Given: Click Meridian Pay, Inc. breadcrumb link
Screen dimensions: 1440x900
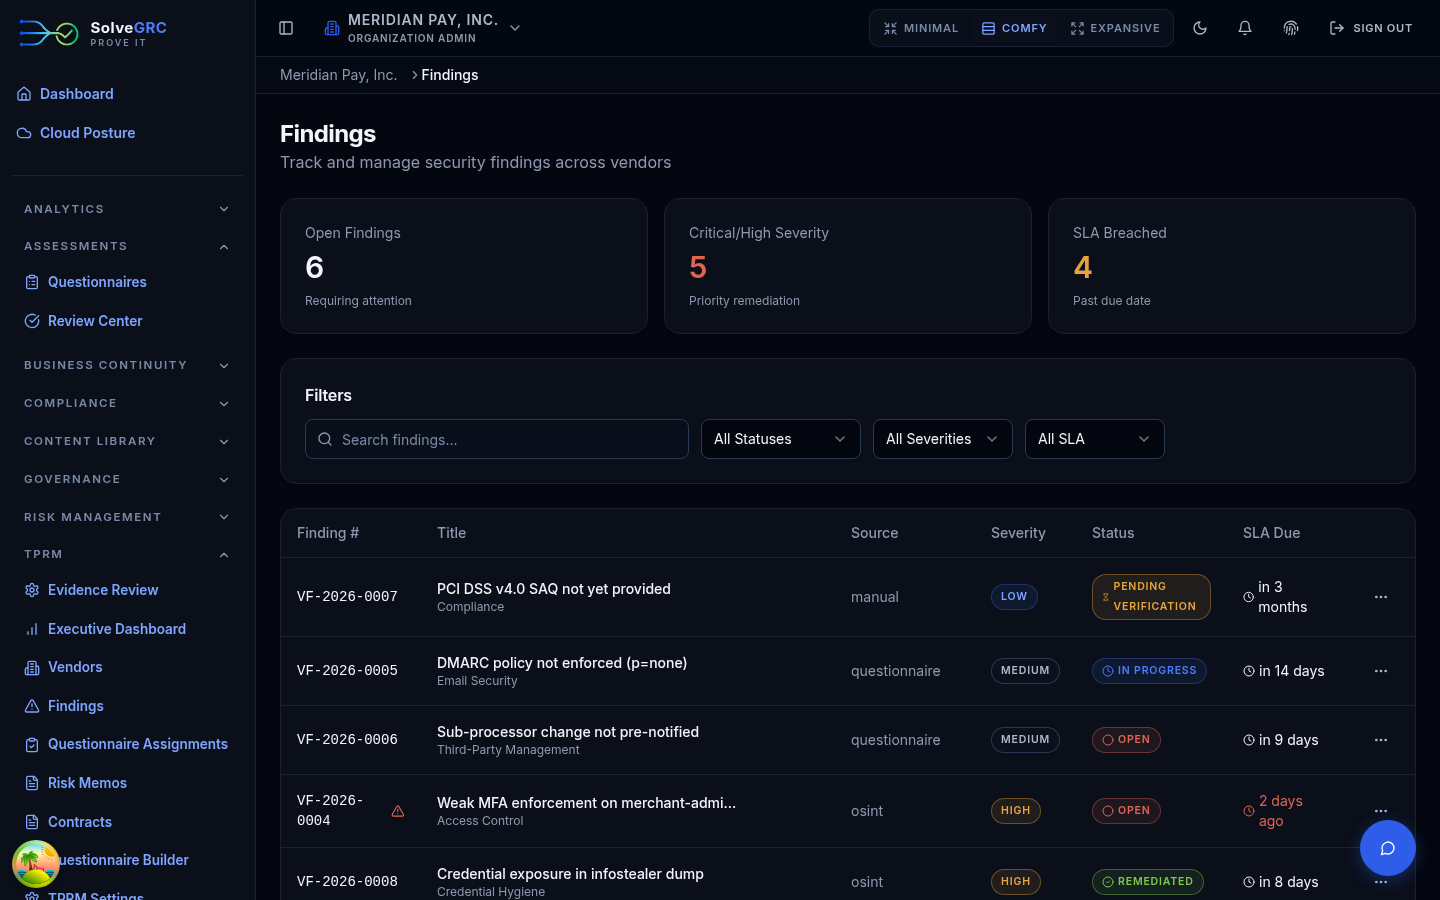Looking at the screenshot, I should click(338, 75).
